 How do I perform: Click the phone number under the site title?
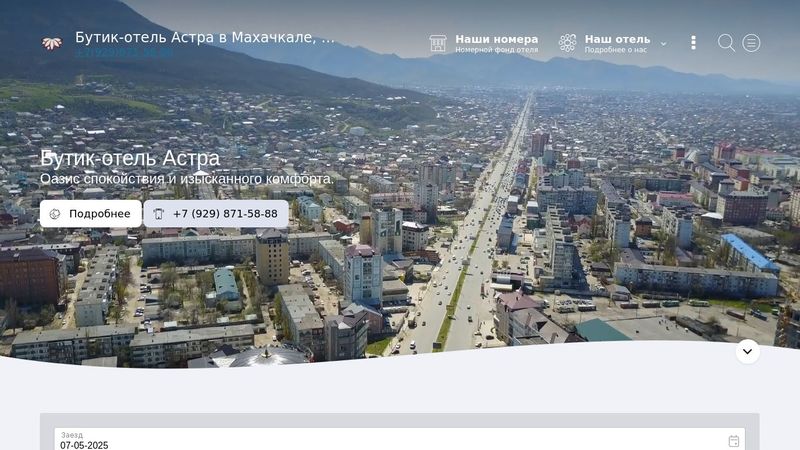pyautogui.click(x=124, y=53)
